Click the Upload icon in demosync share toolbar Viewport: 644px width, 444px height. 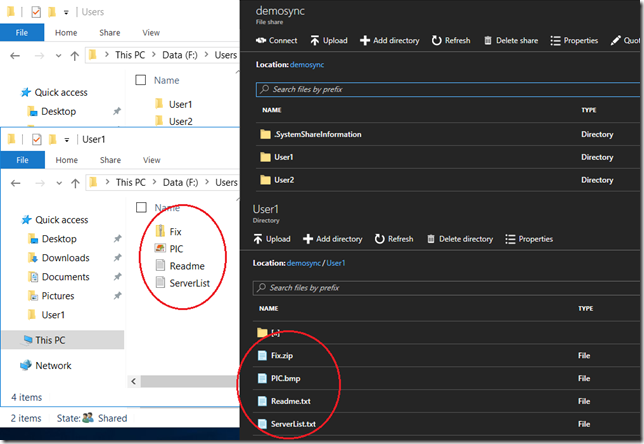[315, 40]
